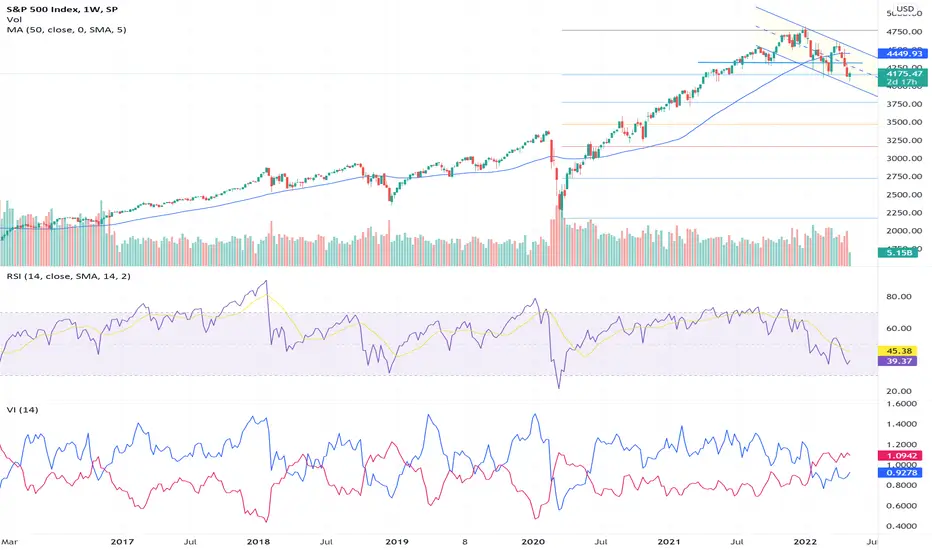Click the 2019 time axis label
Screen dimensions: 932x550
point(397,542)
